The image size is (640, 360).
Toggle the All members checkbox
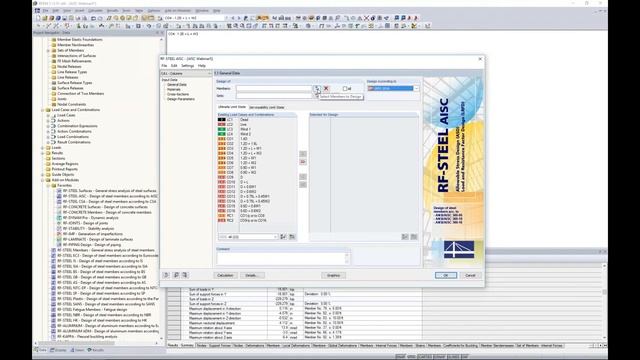[345, 89]
